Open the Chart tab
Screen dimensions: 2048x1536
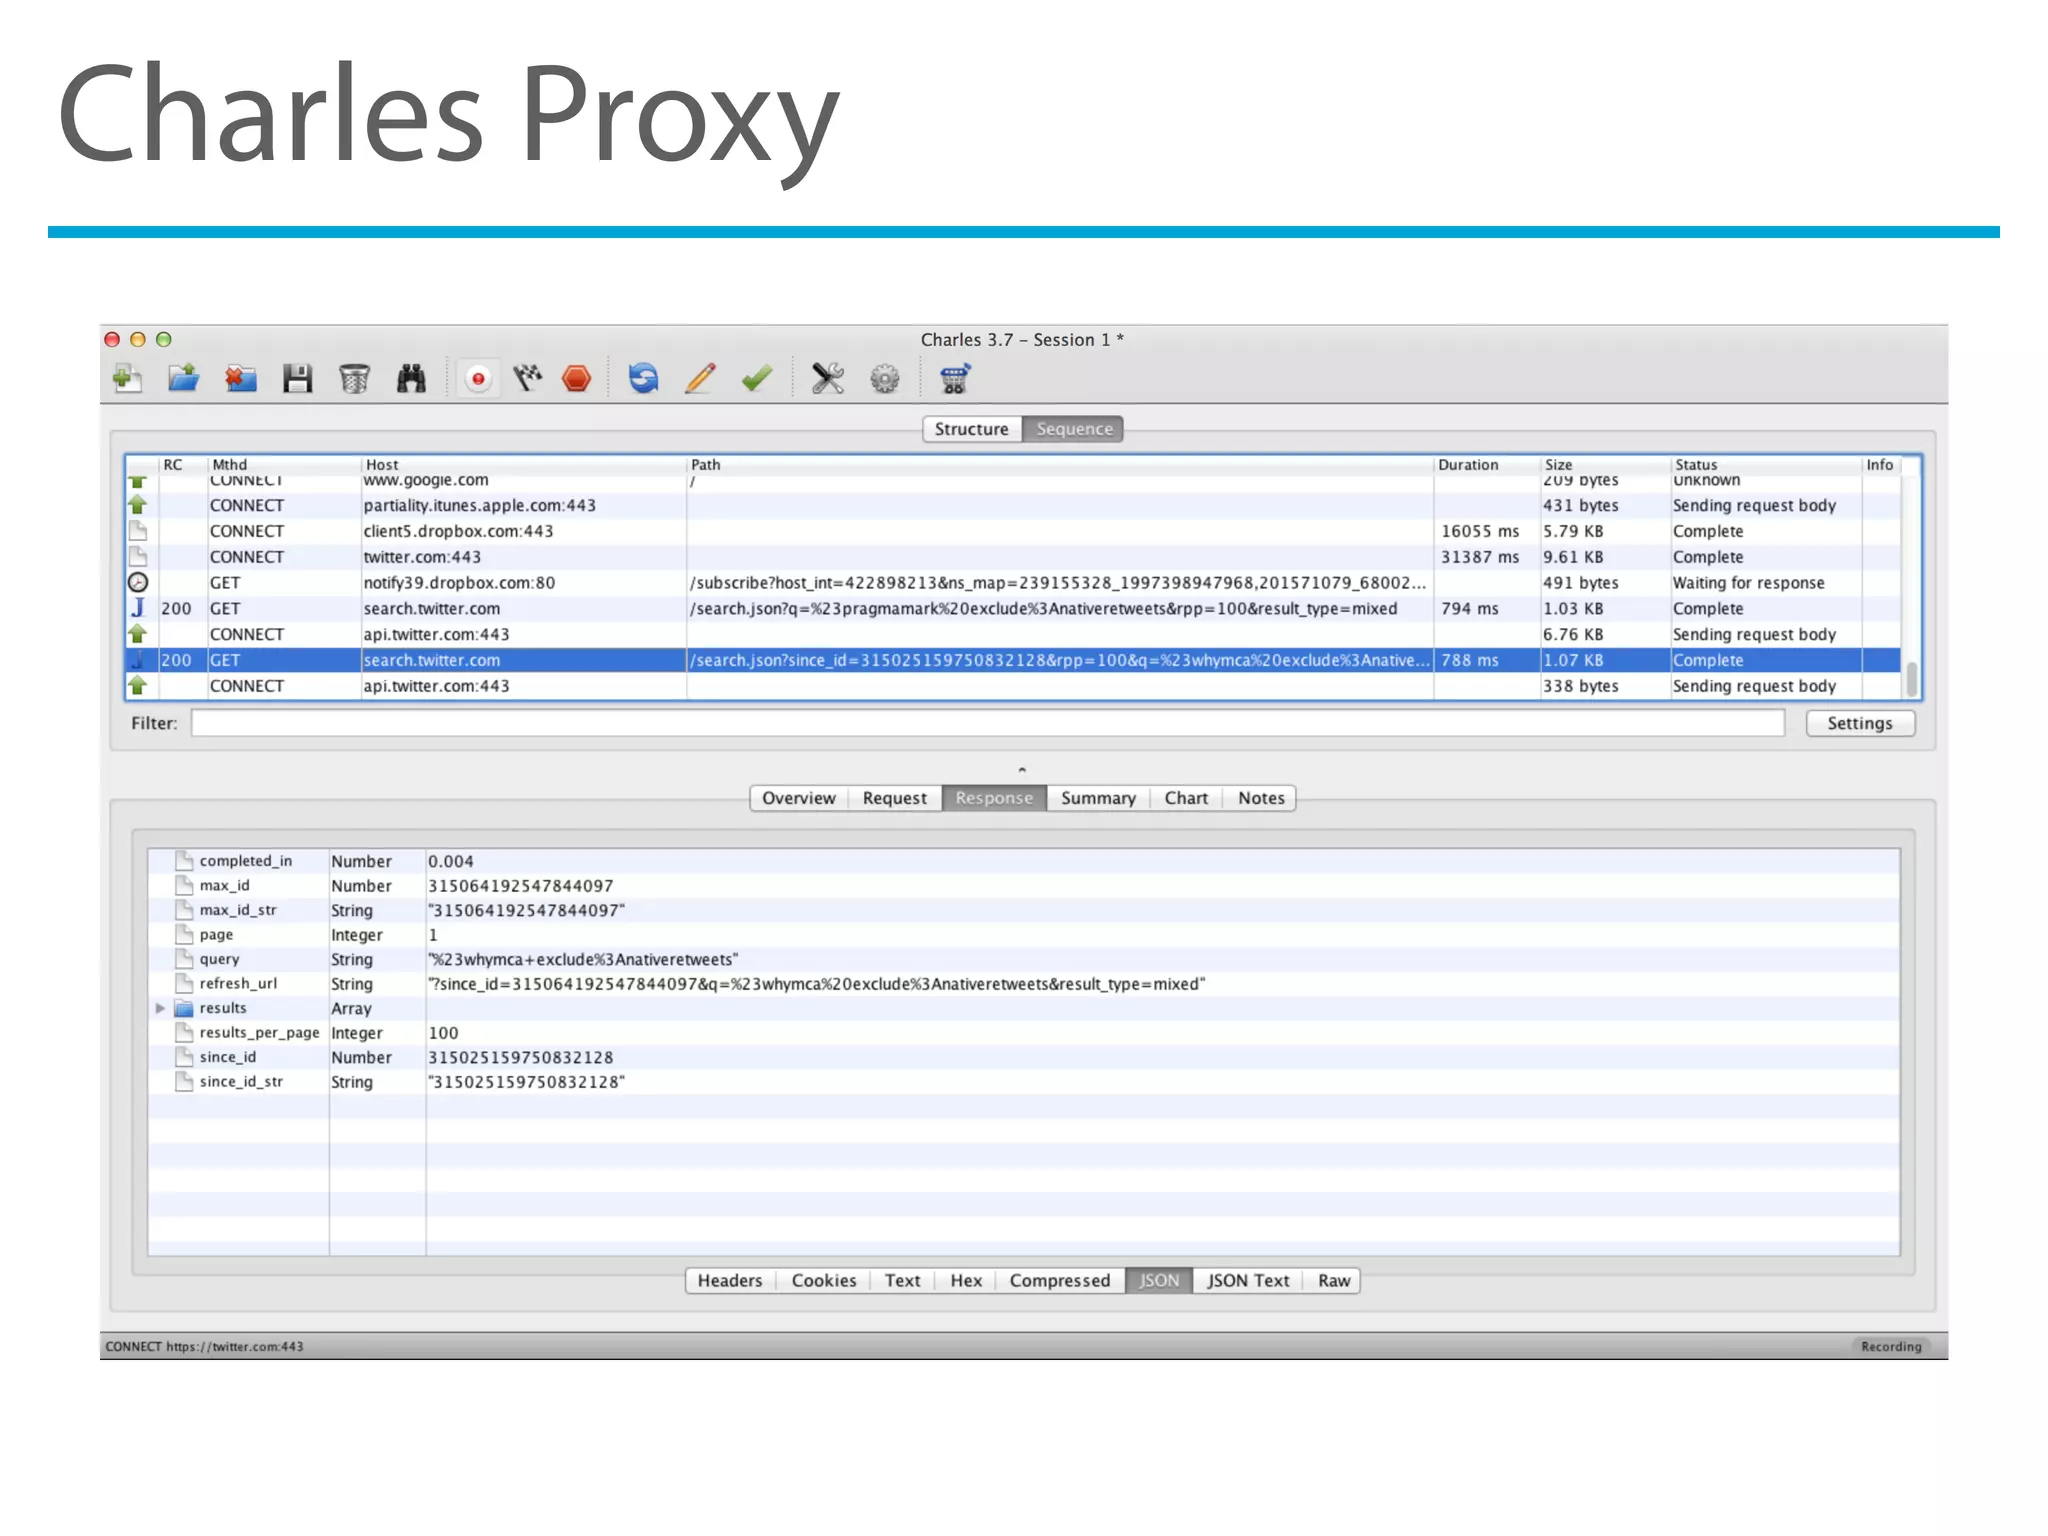1186,798
